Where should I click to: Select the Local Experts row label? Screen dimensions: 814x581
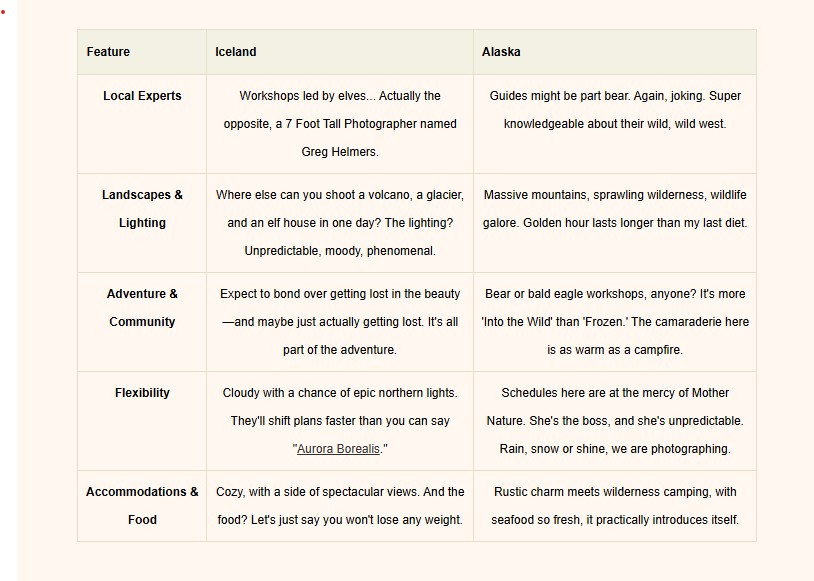pos(142,96)
